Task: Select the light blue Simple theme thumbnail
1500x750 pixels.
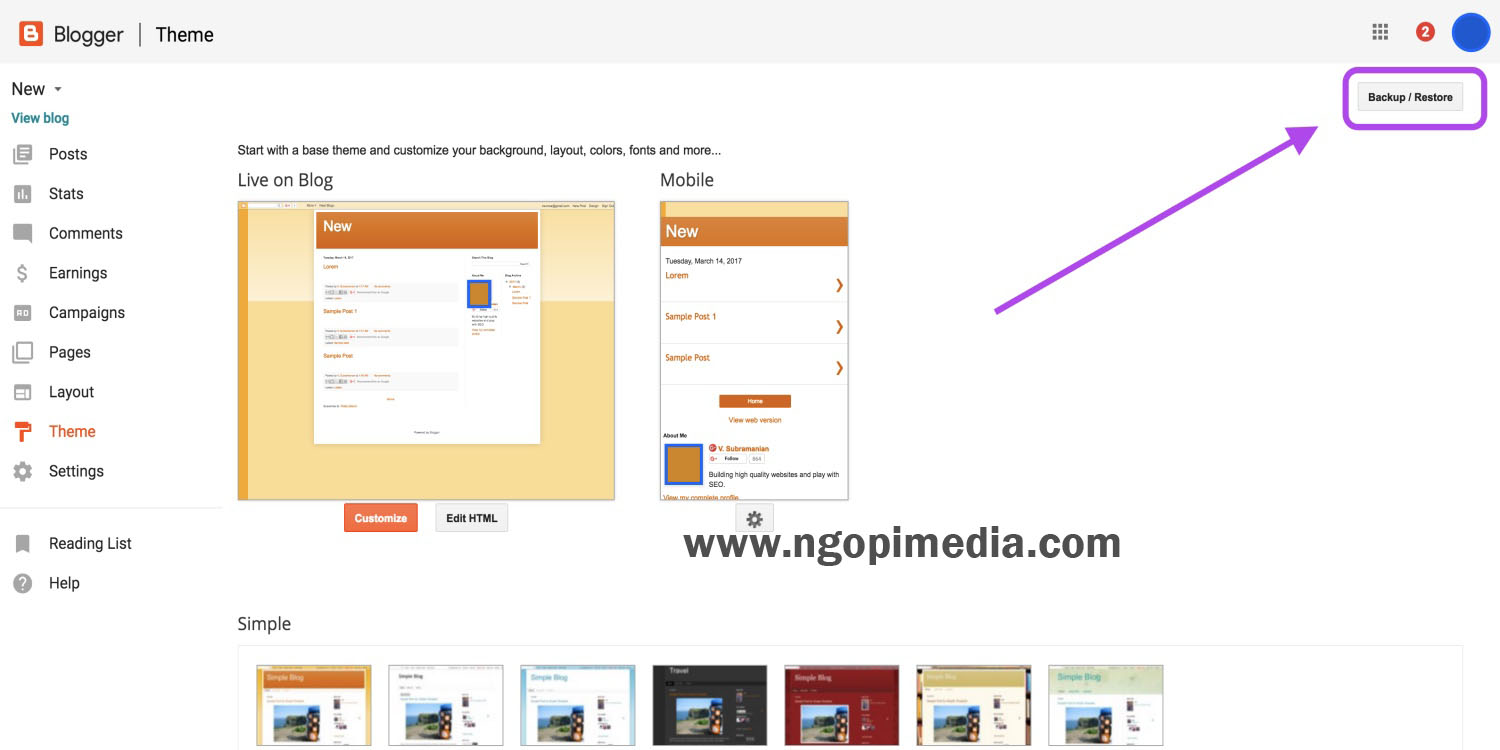Action: (577, 705)
